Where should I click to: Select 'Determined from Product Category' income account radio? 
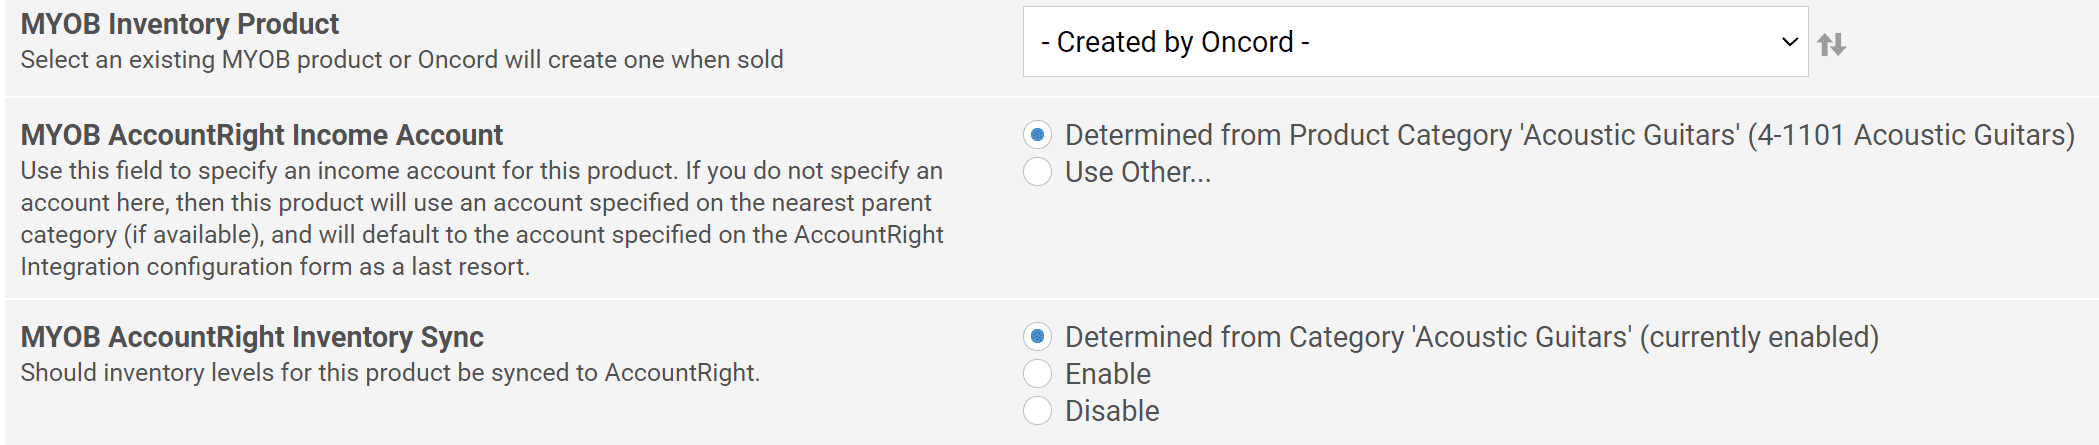(1037, 135)
